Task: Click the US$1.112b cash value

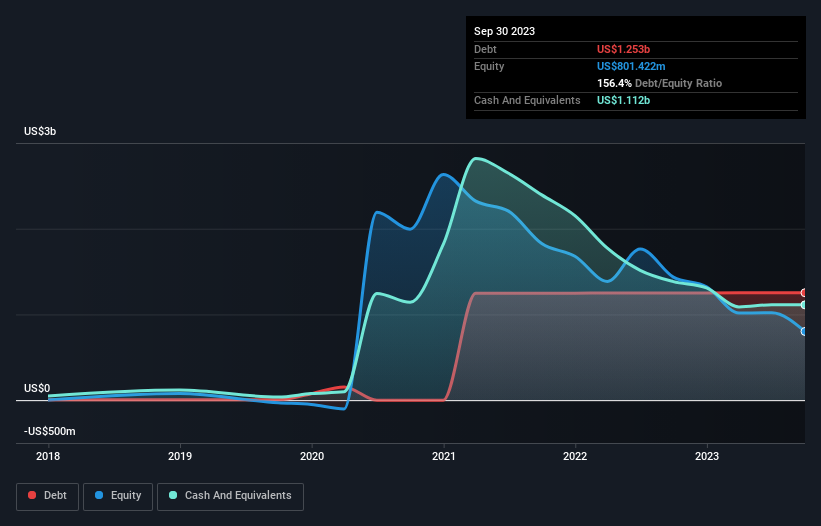Action: 623,100
